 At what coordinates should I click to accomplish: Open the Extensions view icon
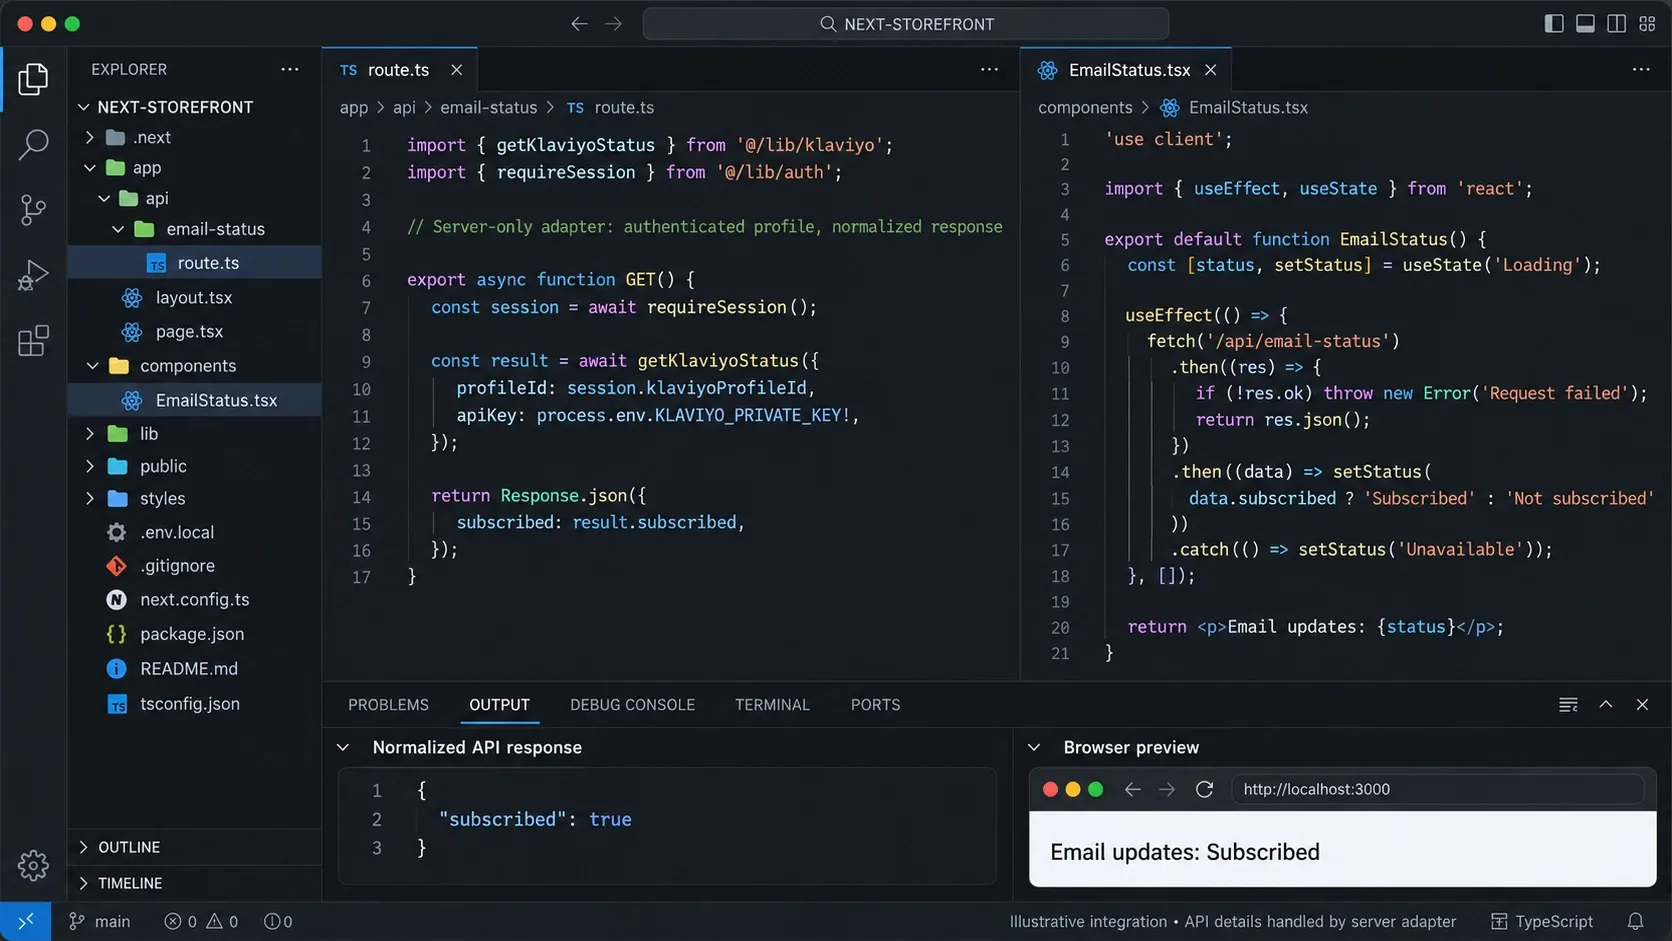(x=33, y=340)
